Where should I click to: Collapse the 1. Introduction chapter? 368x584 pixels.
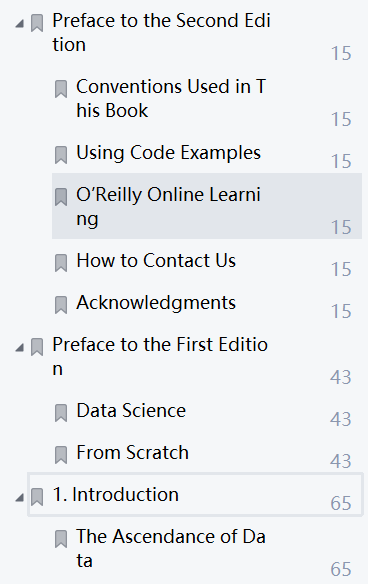(x=19, y=497)
